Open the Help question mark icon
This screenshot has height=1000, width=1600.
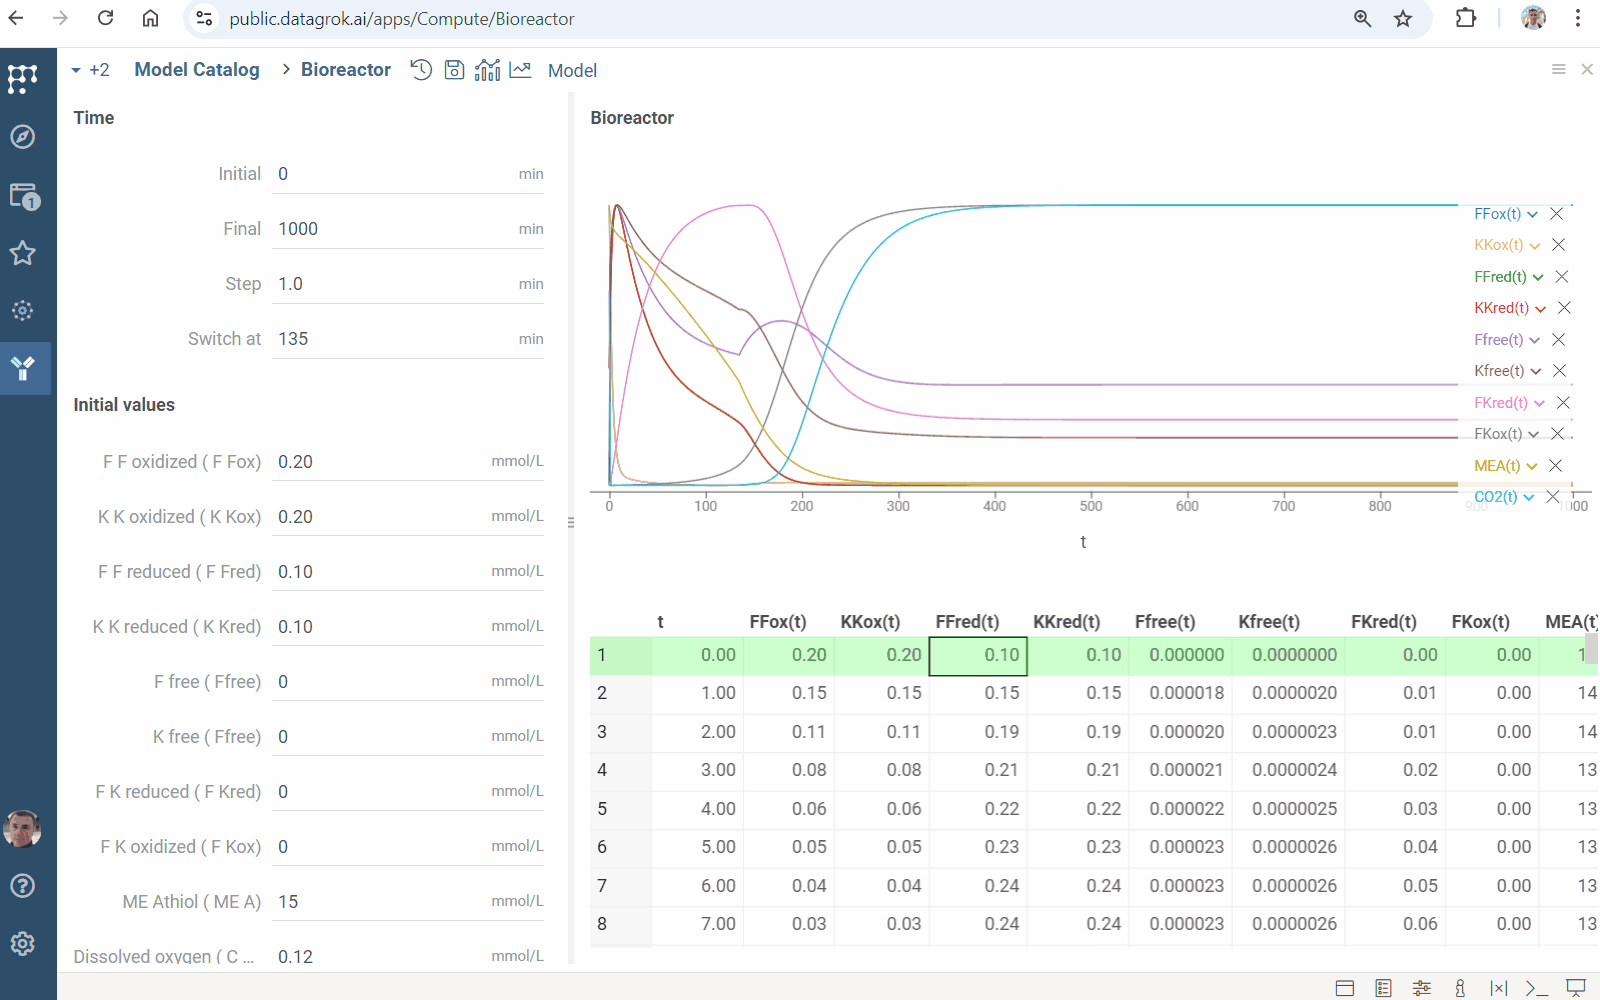[22, 886]
